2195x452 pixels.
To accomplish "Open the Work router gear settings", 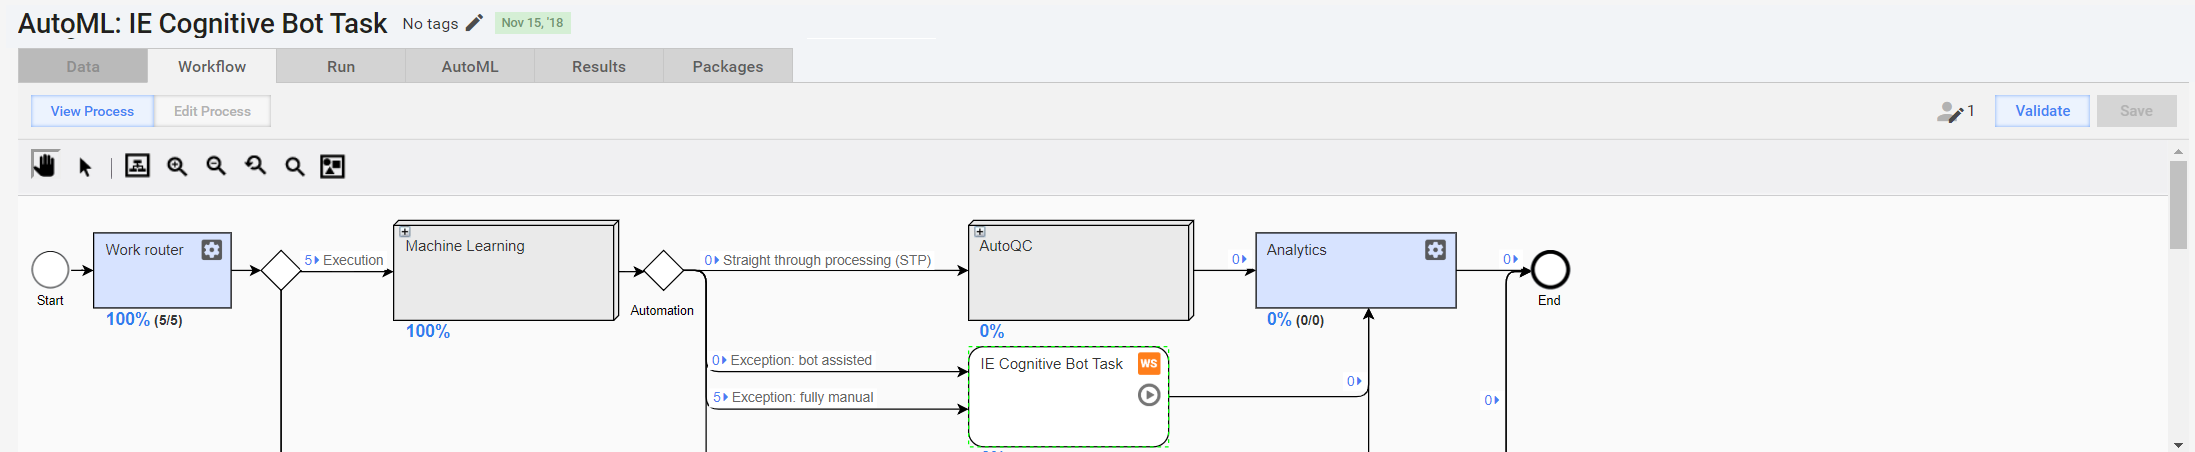I will point(212,250).
